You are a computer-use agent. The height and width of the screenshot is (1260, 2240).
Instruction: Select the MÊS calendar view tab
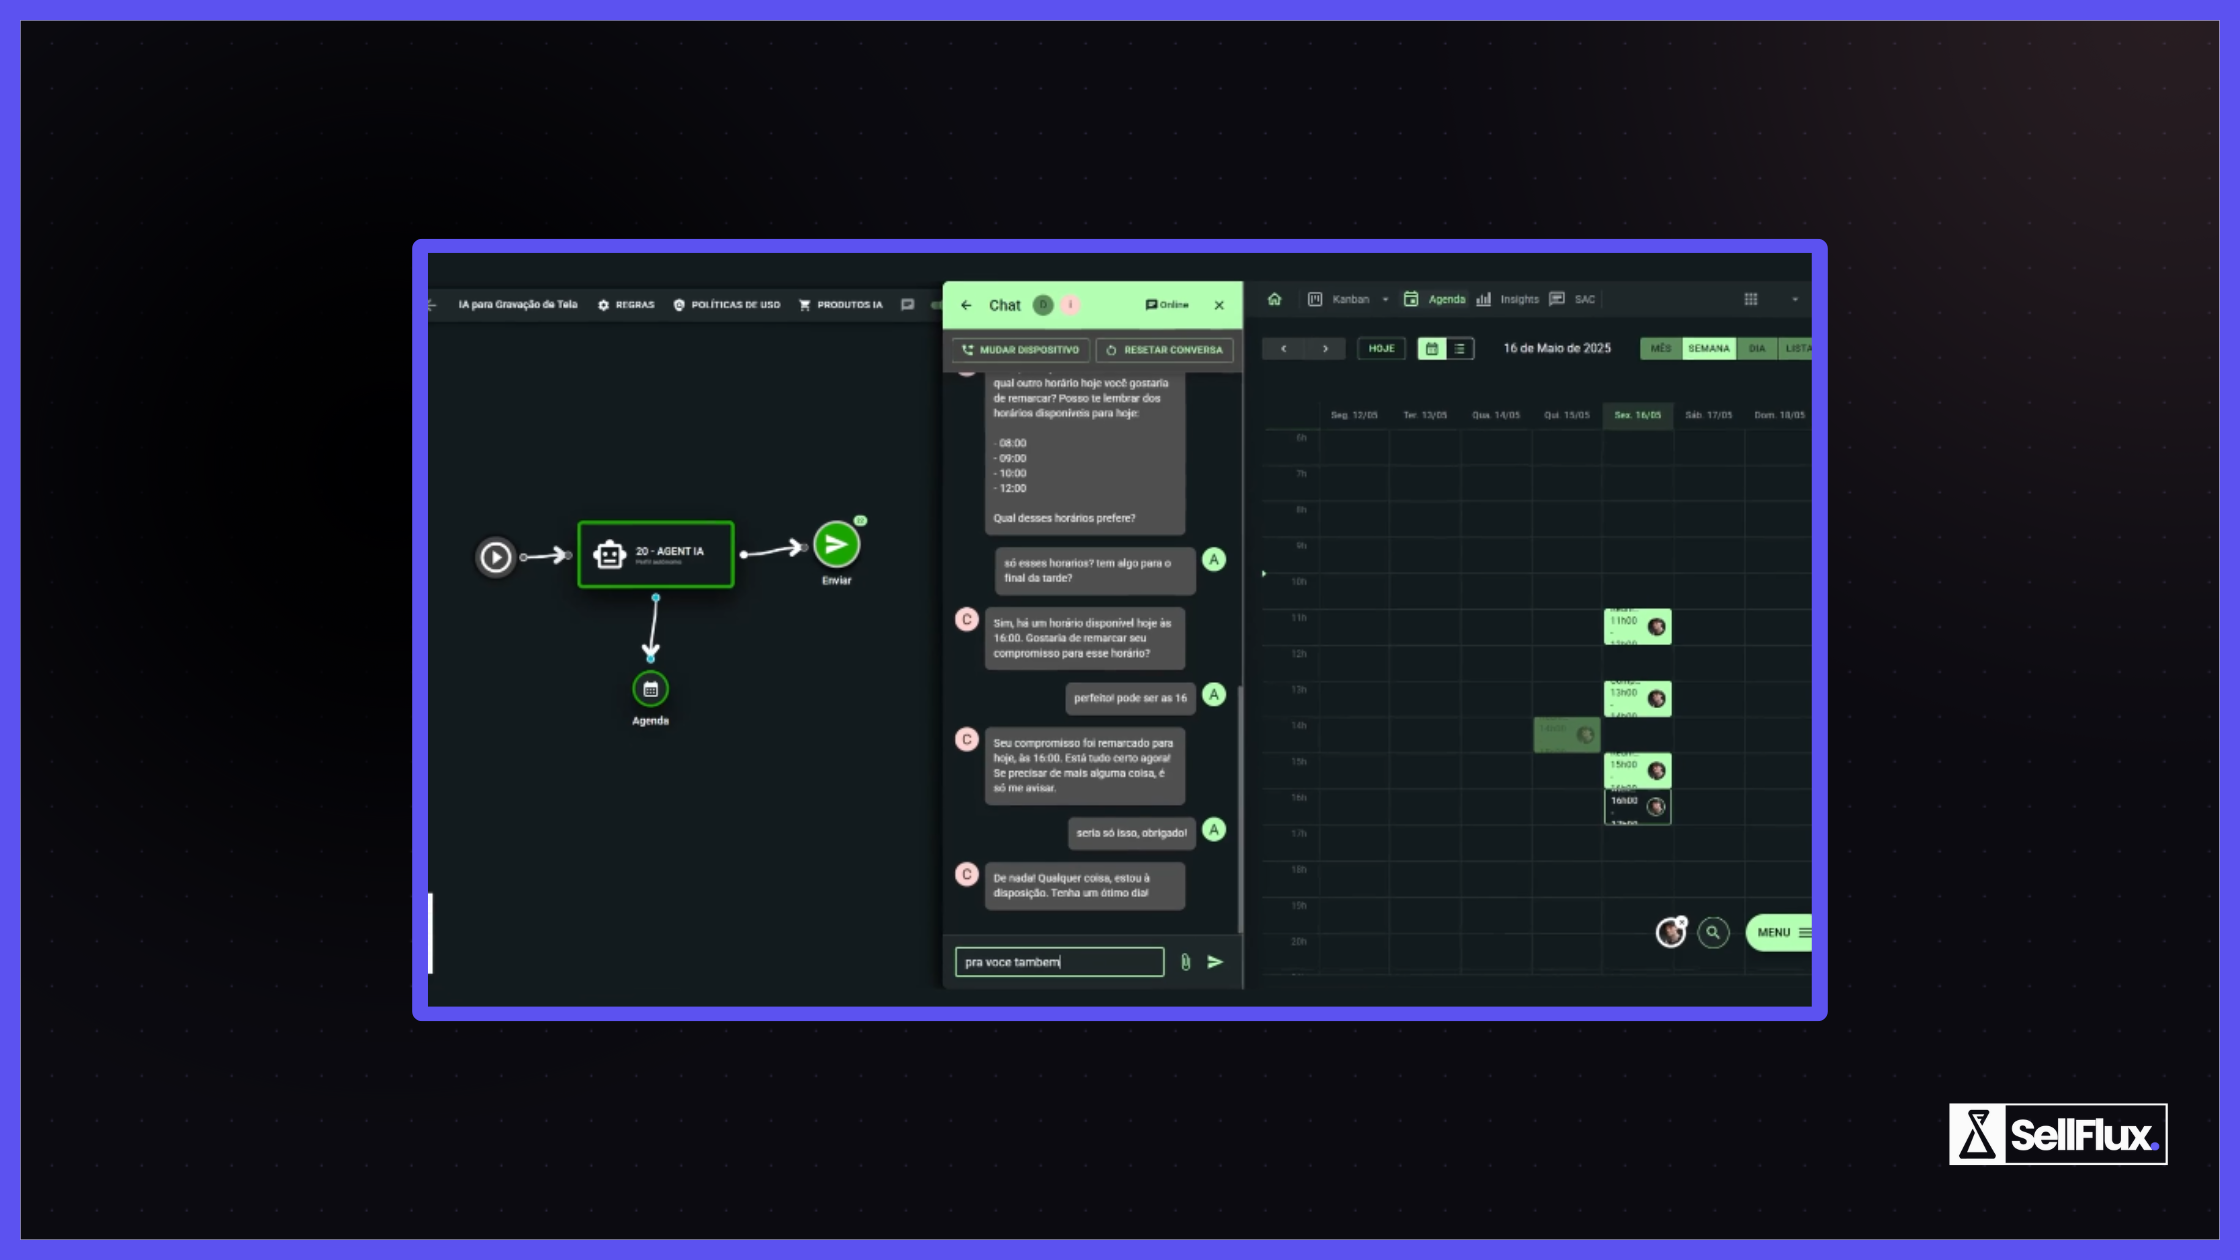pos(1661,349)
